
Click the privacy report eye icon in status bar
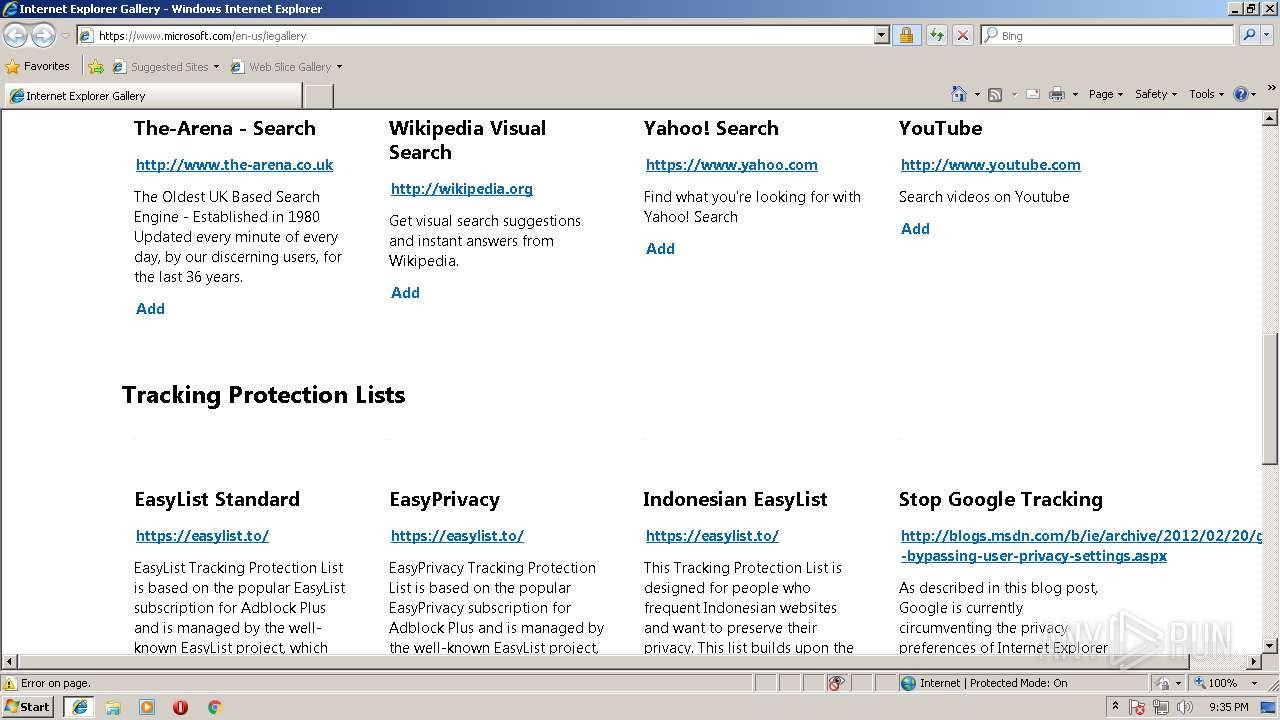[x=836, y=683]
